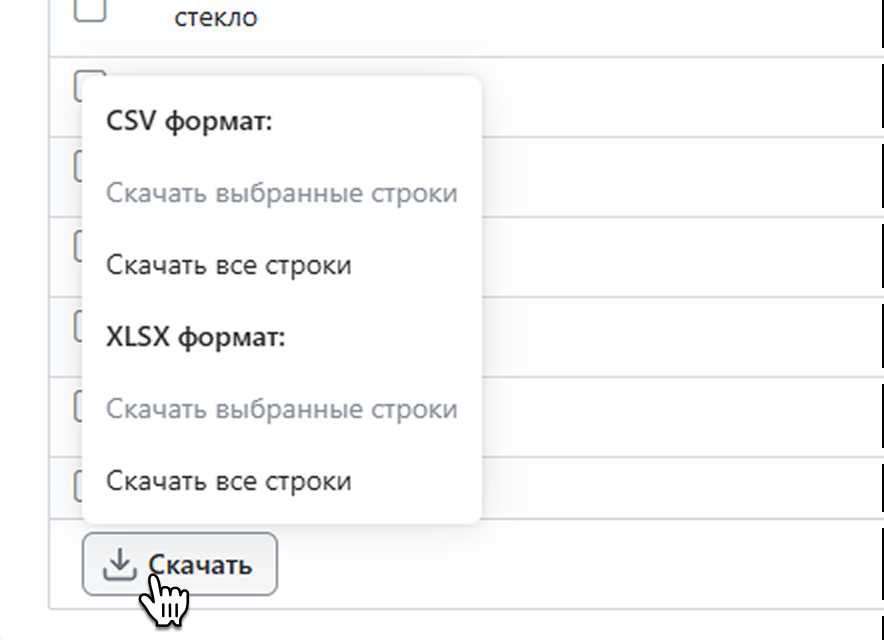Select XLSX 'Скачать выбранные строки' option
The height and width of the screenshot is (640, 884).
tap(281, 409)
